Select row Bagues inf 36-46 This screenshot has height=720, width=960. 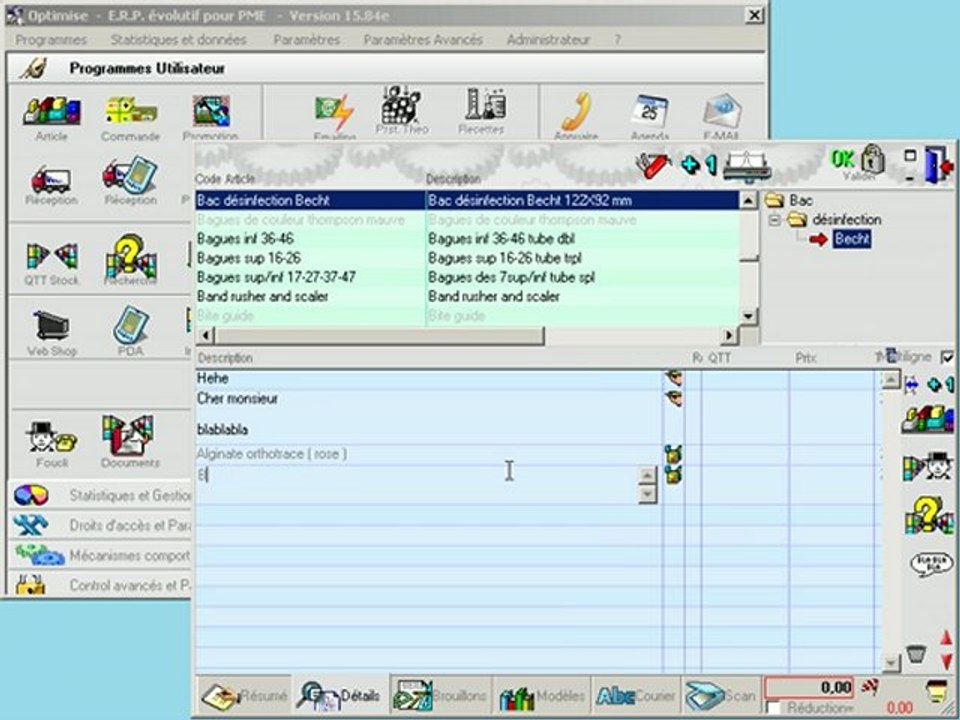click(467, 239)
